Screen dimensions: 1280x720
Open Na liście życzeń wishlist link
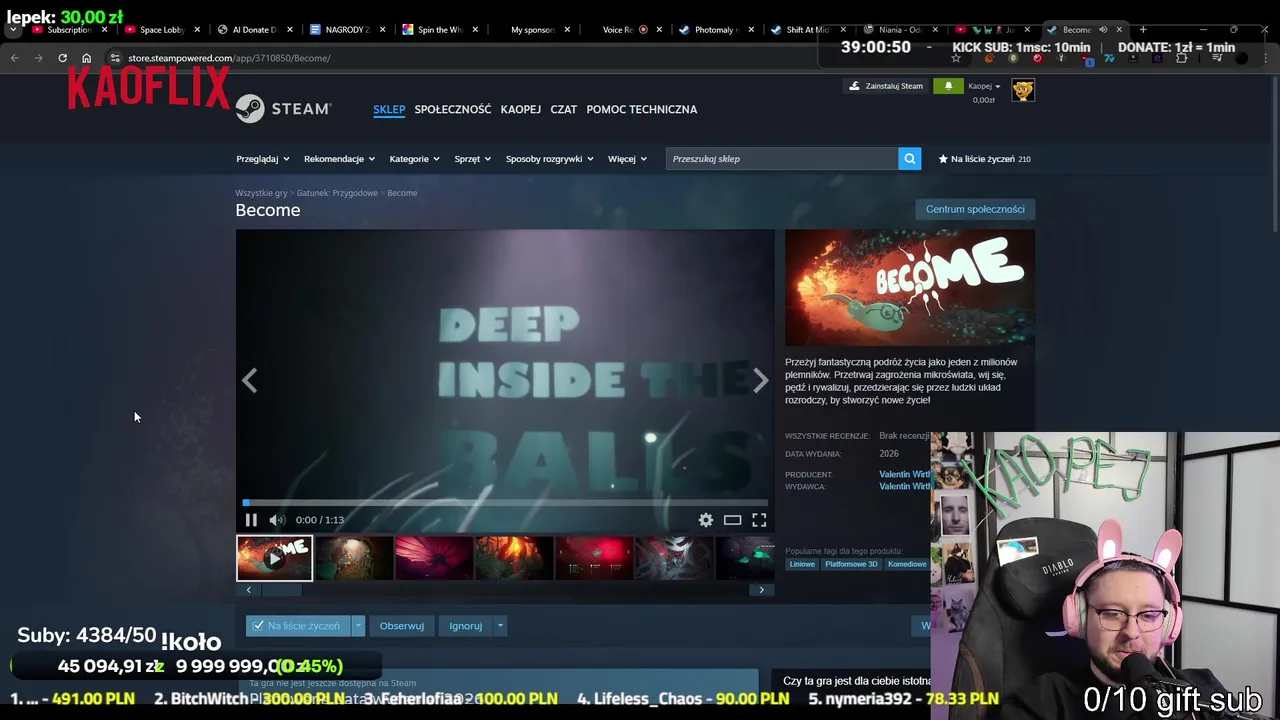(x=984, y=159)
